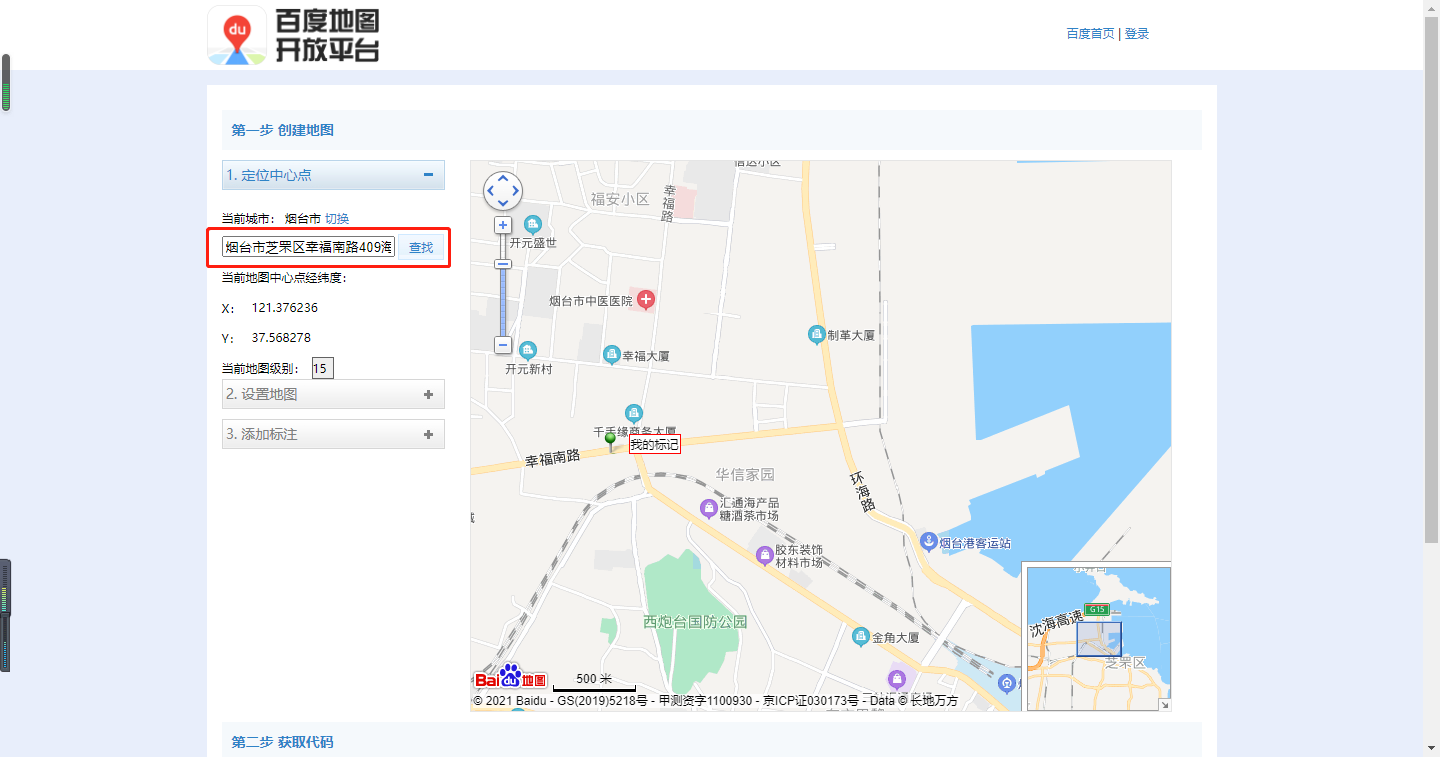Expand the 2. 设置地图 section

(x=333, y=394)
